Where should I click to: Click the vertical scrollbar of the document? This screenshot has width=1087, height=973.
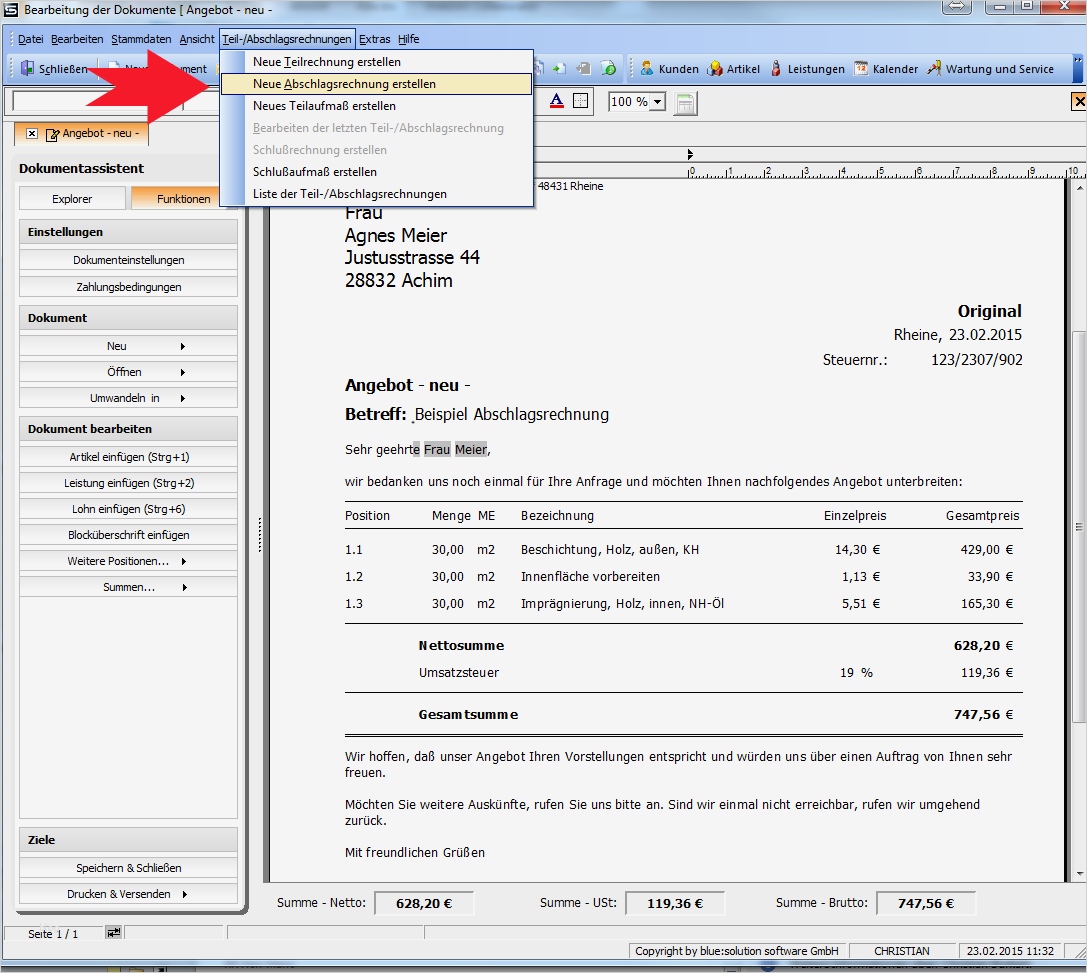tap(1079, 527)
